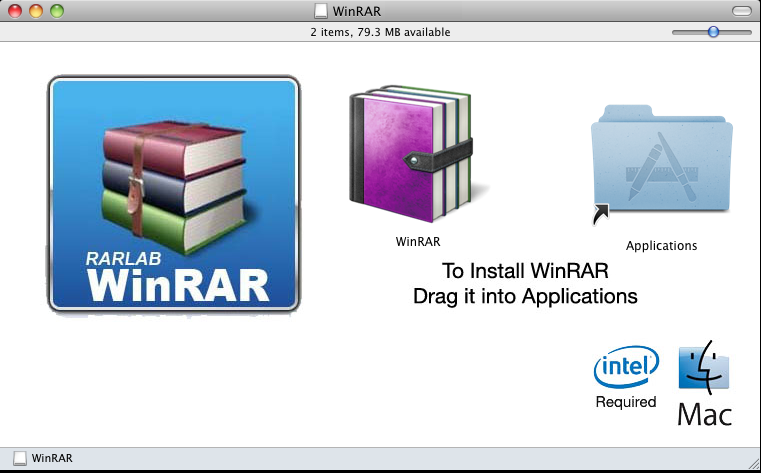Click the yellow minimize window button
The width and height of the screenshot is (761, 473).
(36, 11)
